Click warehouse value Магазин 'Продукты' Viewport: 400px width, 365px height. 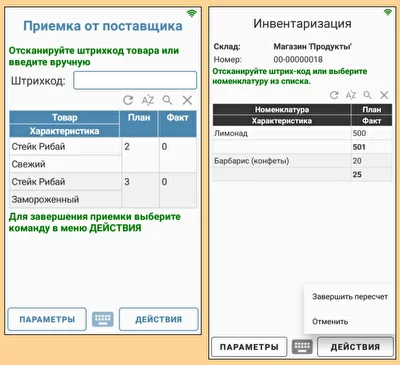(x=313, y=46)
